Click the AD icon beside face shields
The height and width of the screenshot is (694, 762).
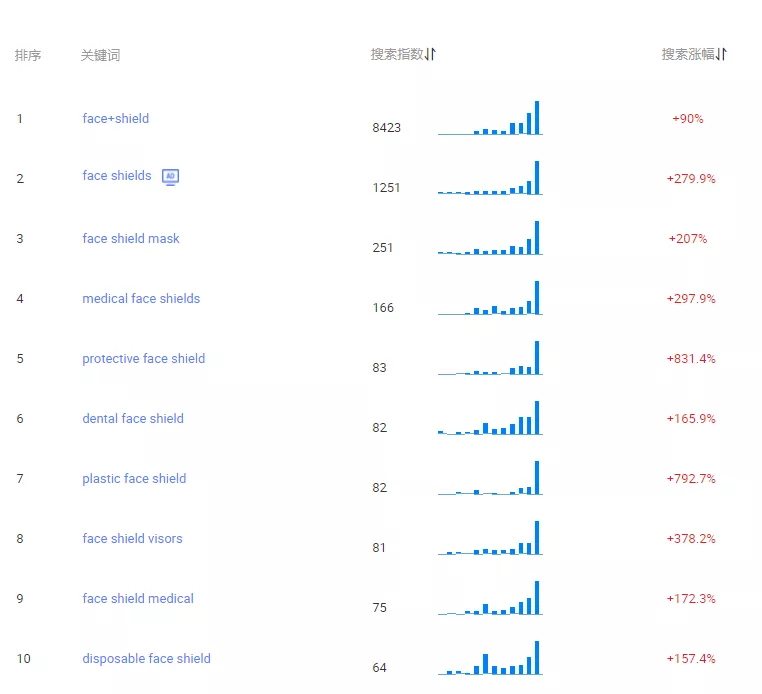170,177
